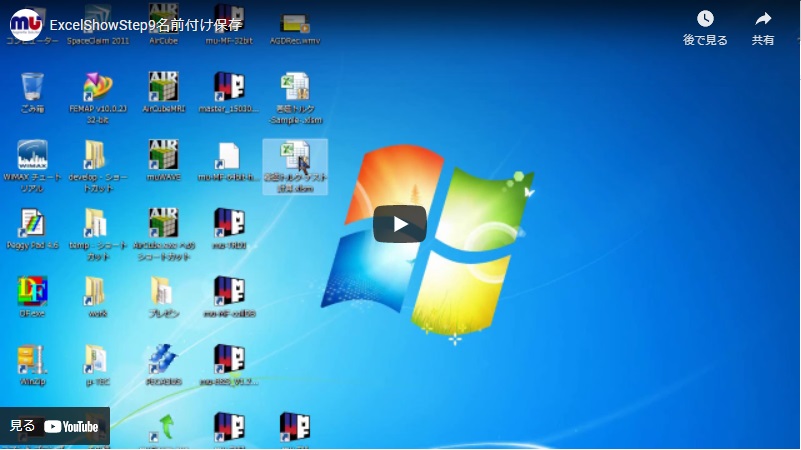Select the AirCubeMRI desktop shortcut
801x450 pixels.
(x=163, y=92)
